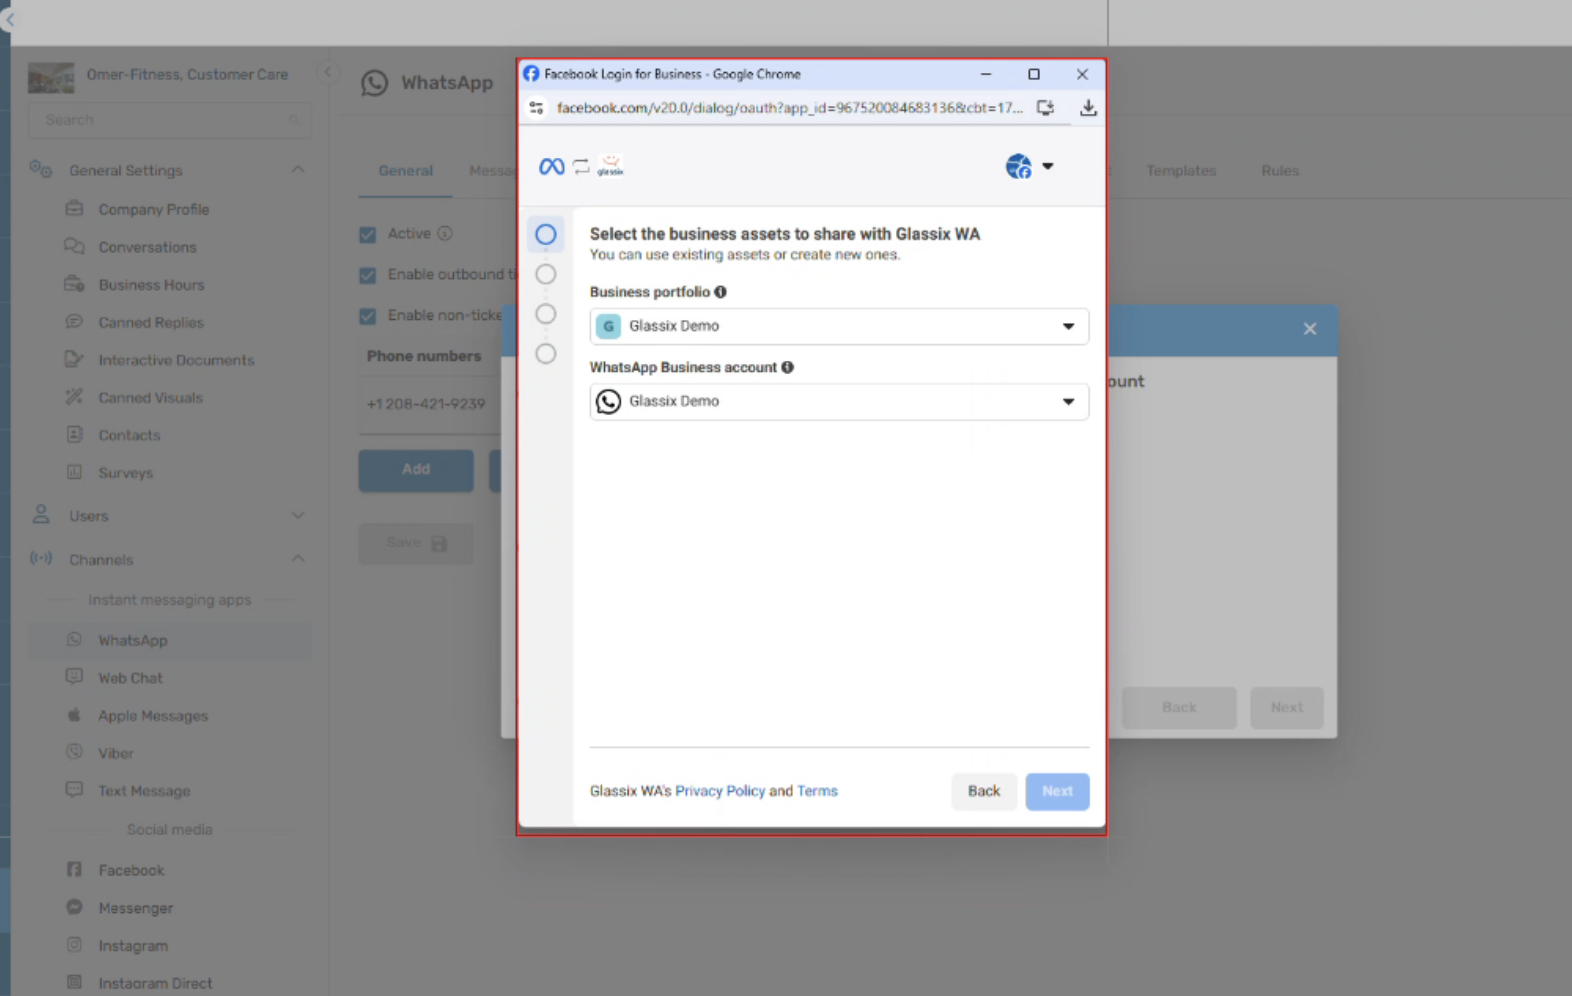Select the Text Message channel
Image resolution: width=1572 pixels, height=996 pixels.
[x=144, y=791]
